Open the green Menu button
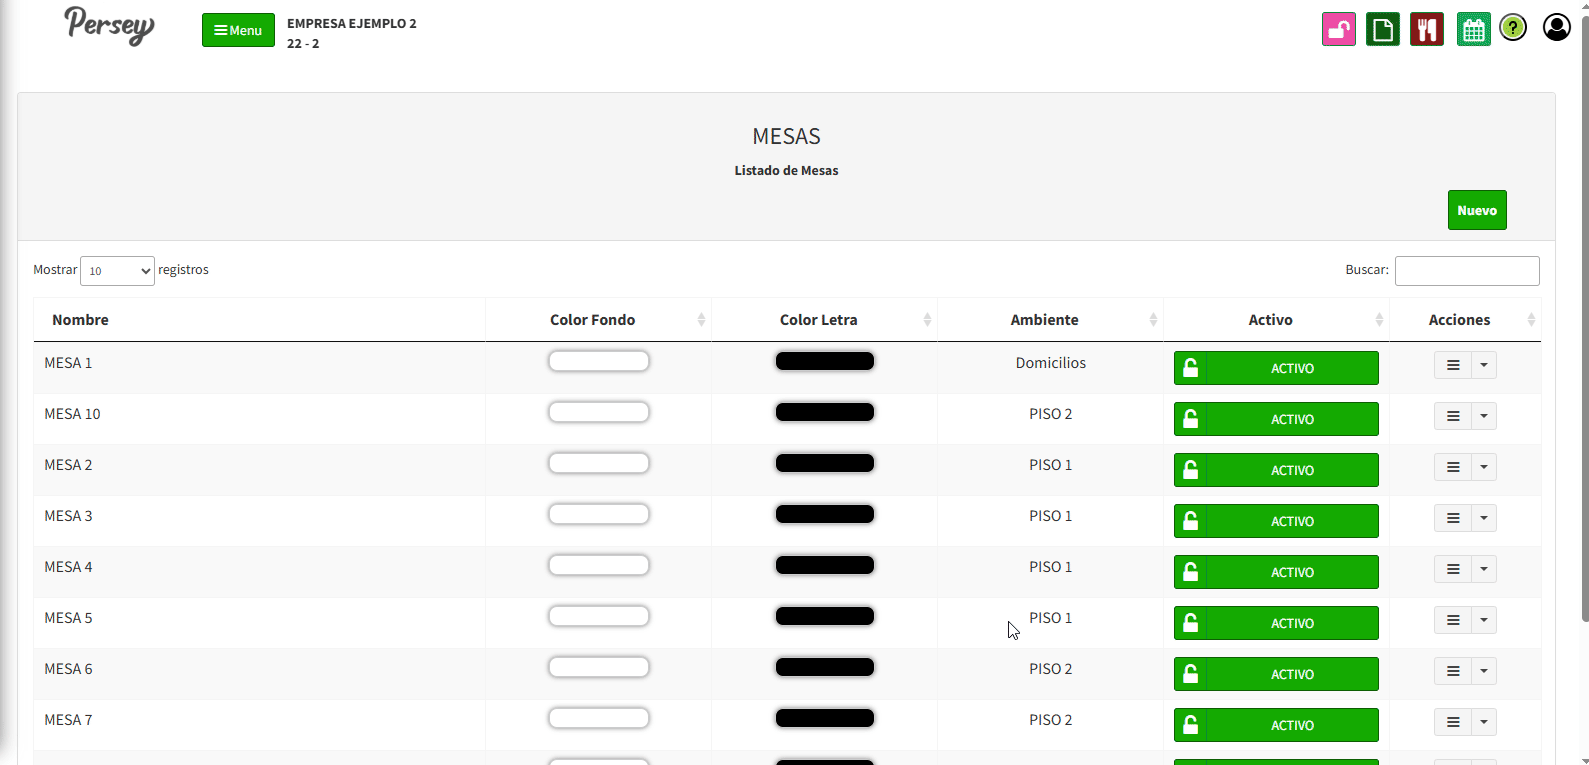The height and width of the screenshot is (765, 1589). [x=238, y=30]
